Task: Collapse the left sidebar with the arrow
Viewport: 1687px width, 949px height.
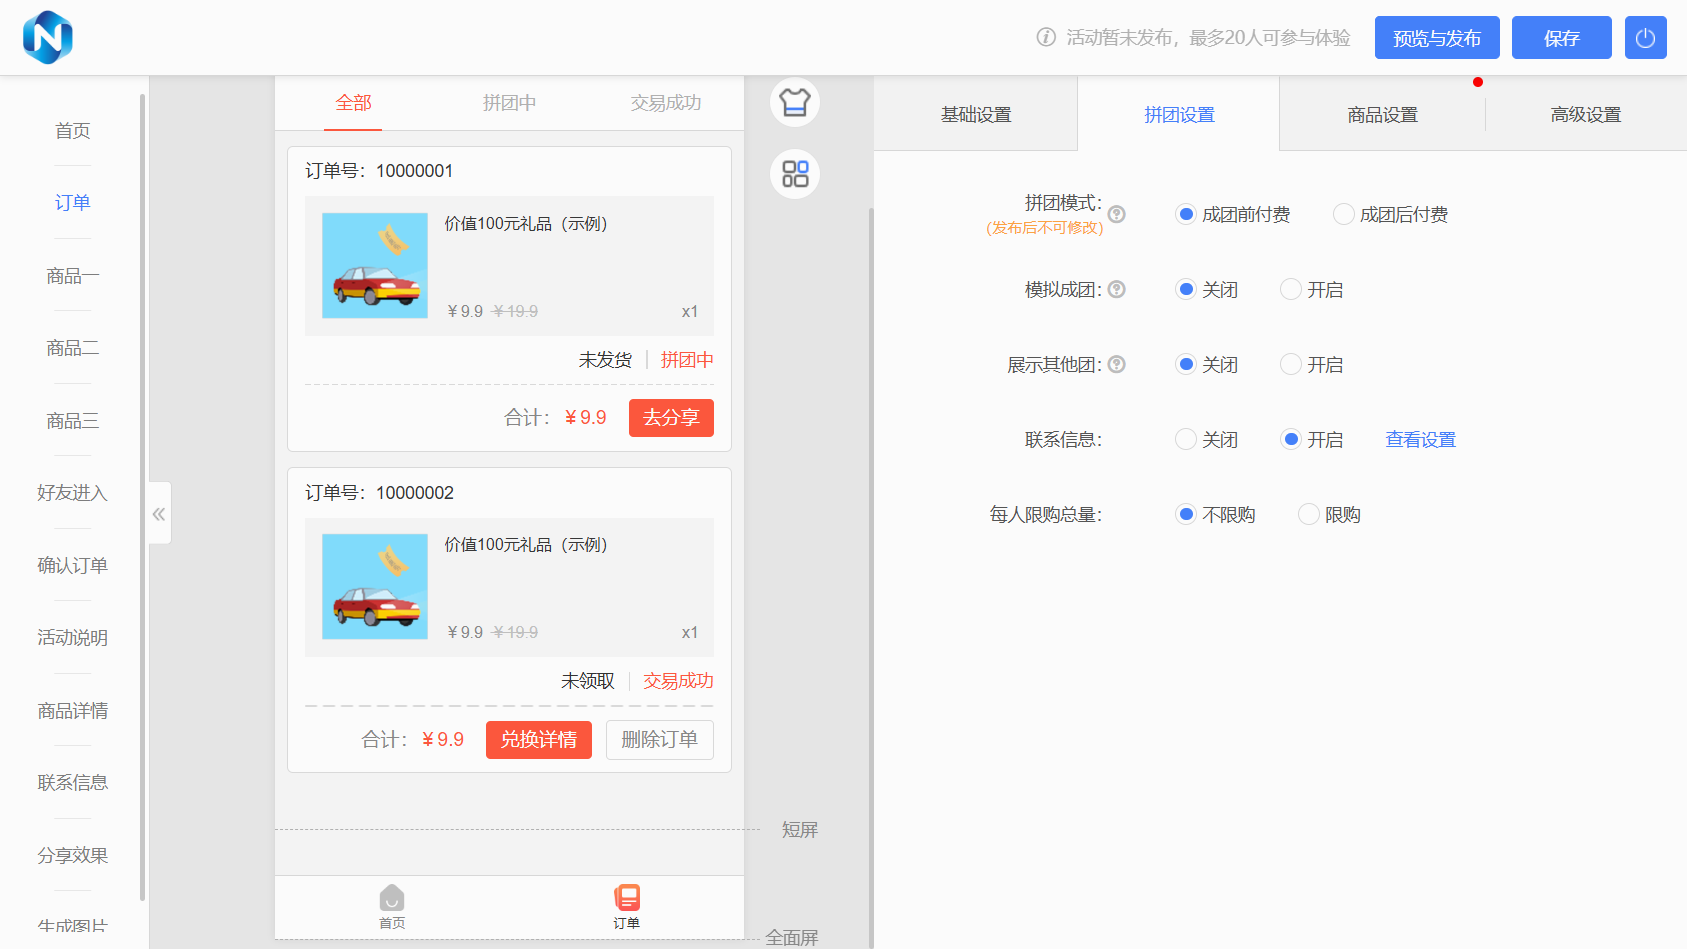Action: (x=158, y=513)
